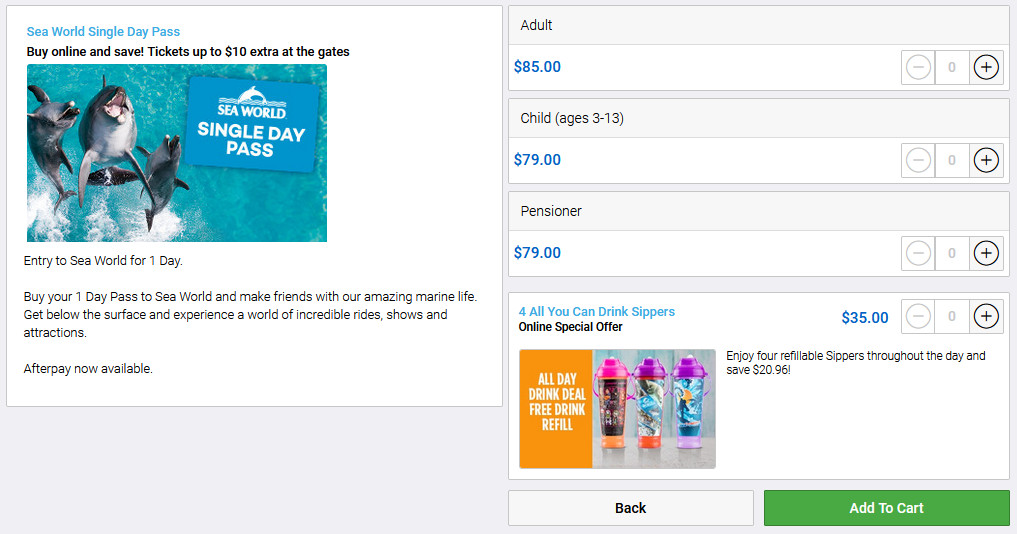The width and height of the screenshot is (1017, 534).
Task: Add one Child ticket using plus icon
Action: [x=986, y=160]
